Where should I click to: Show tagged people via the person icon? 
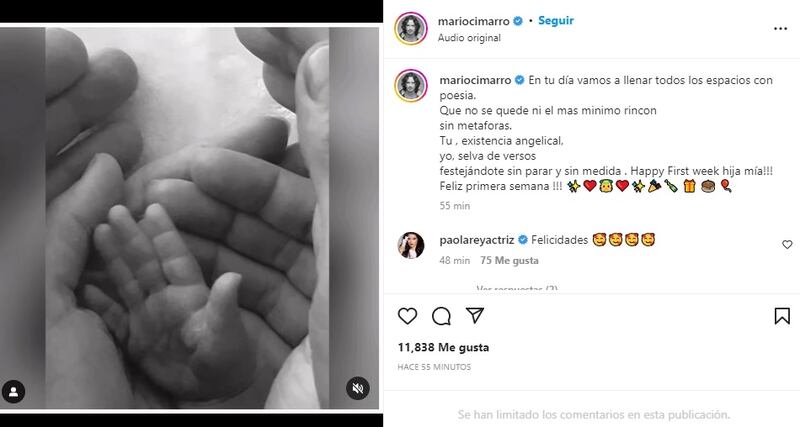point(13,392)
